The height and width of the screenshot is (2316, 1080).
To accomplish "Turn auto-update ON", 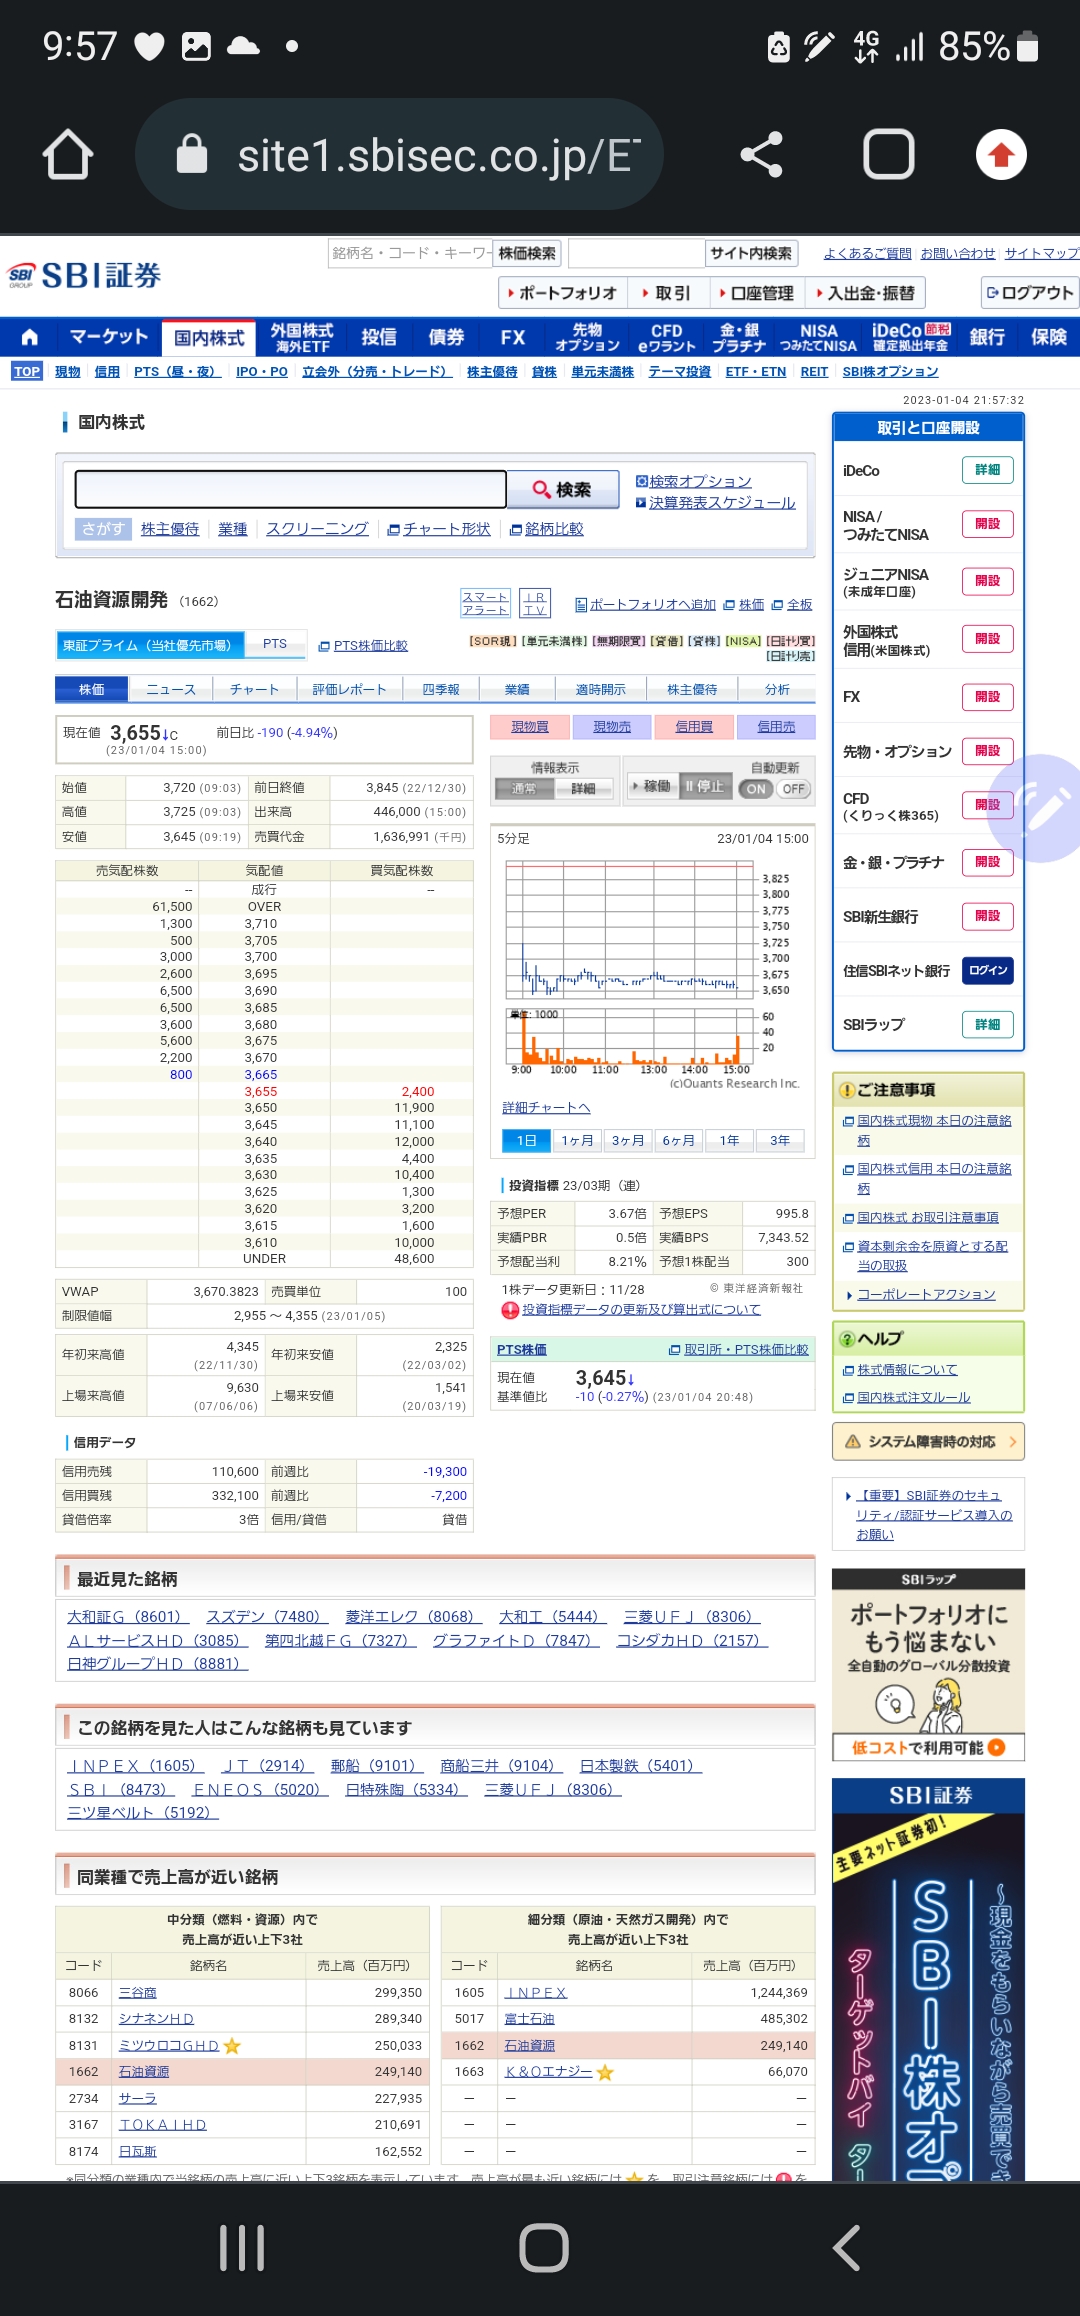I will (756, 789).
